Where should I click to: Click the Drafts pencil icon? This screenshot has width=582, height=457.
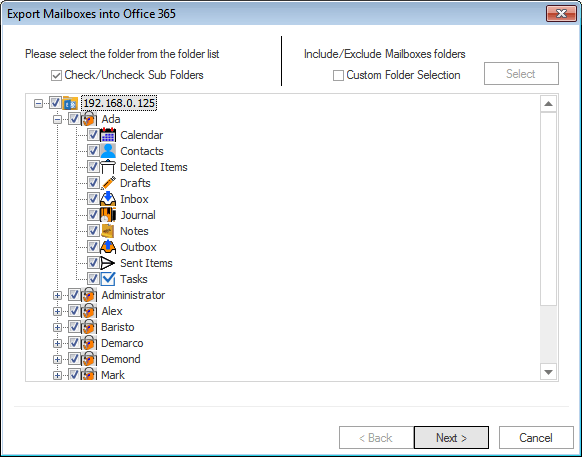[108, 183]
